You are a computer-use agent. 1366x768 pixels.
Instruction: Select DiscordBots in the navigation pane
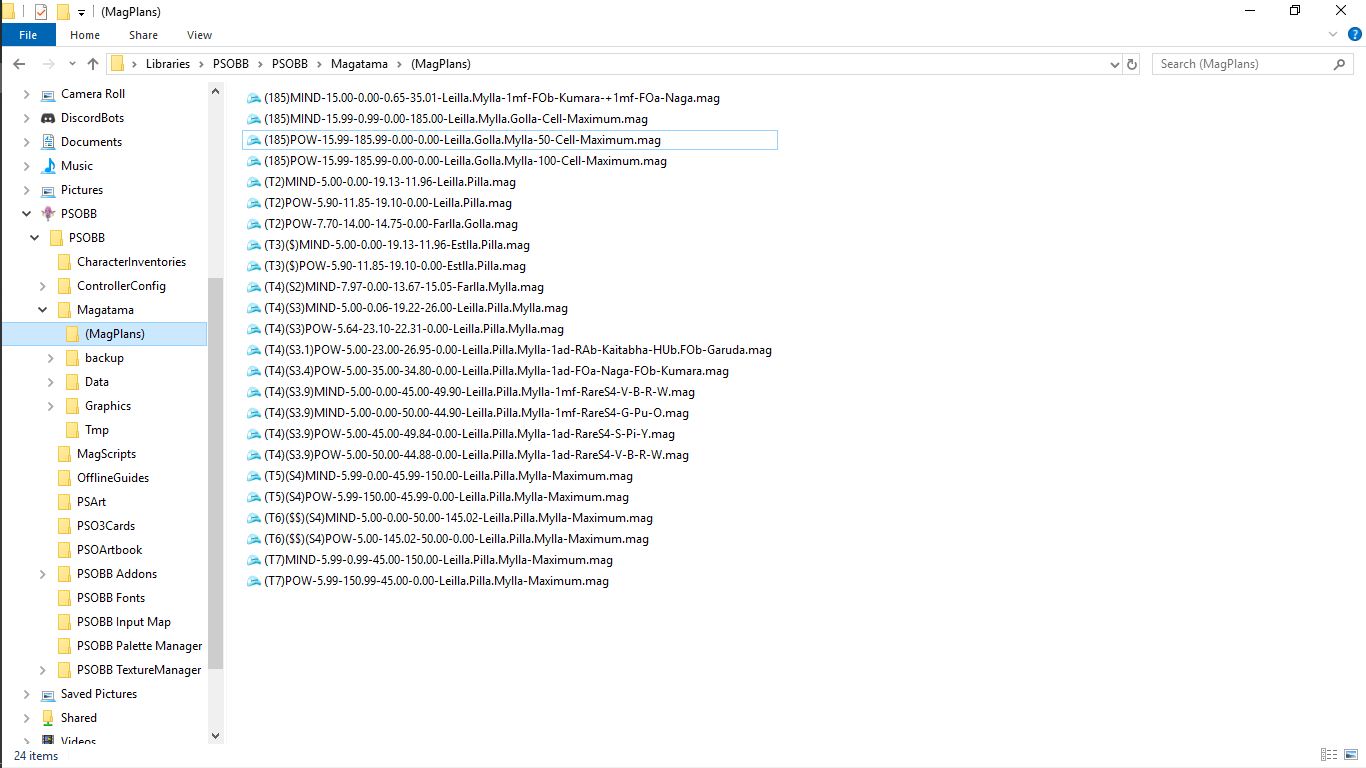pos(92,118)
